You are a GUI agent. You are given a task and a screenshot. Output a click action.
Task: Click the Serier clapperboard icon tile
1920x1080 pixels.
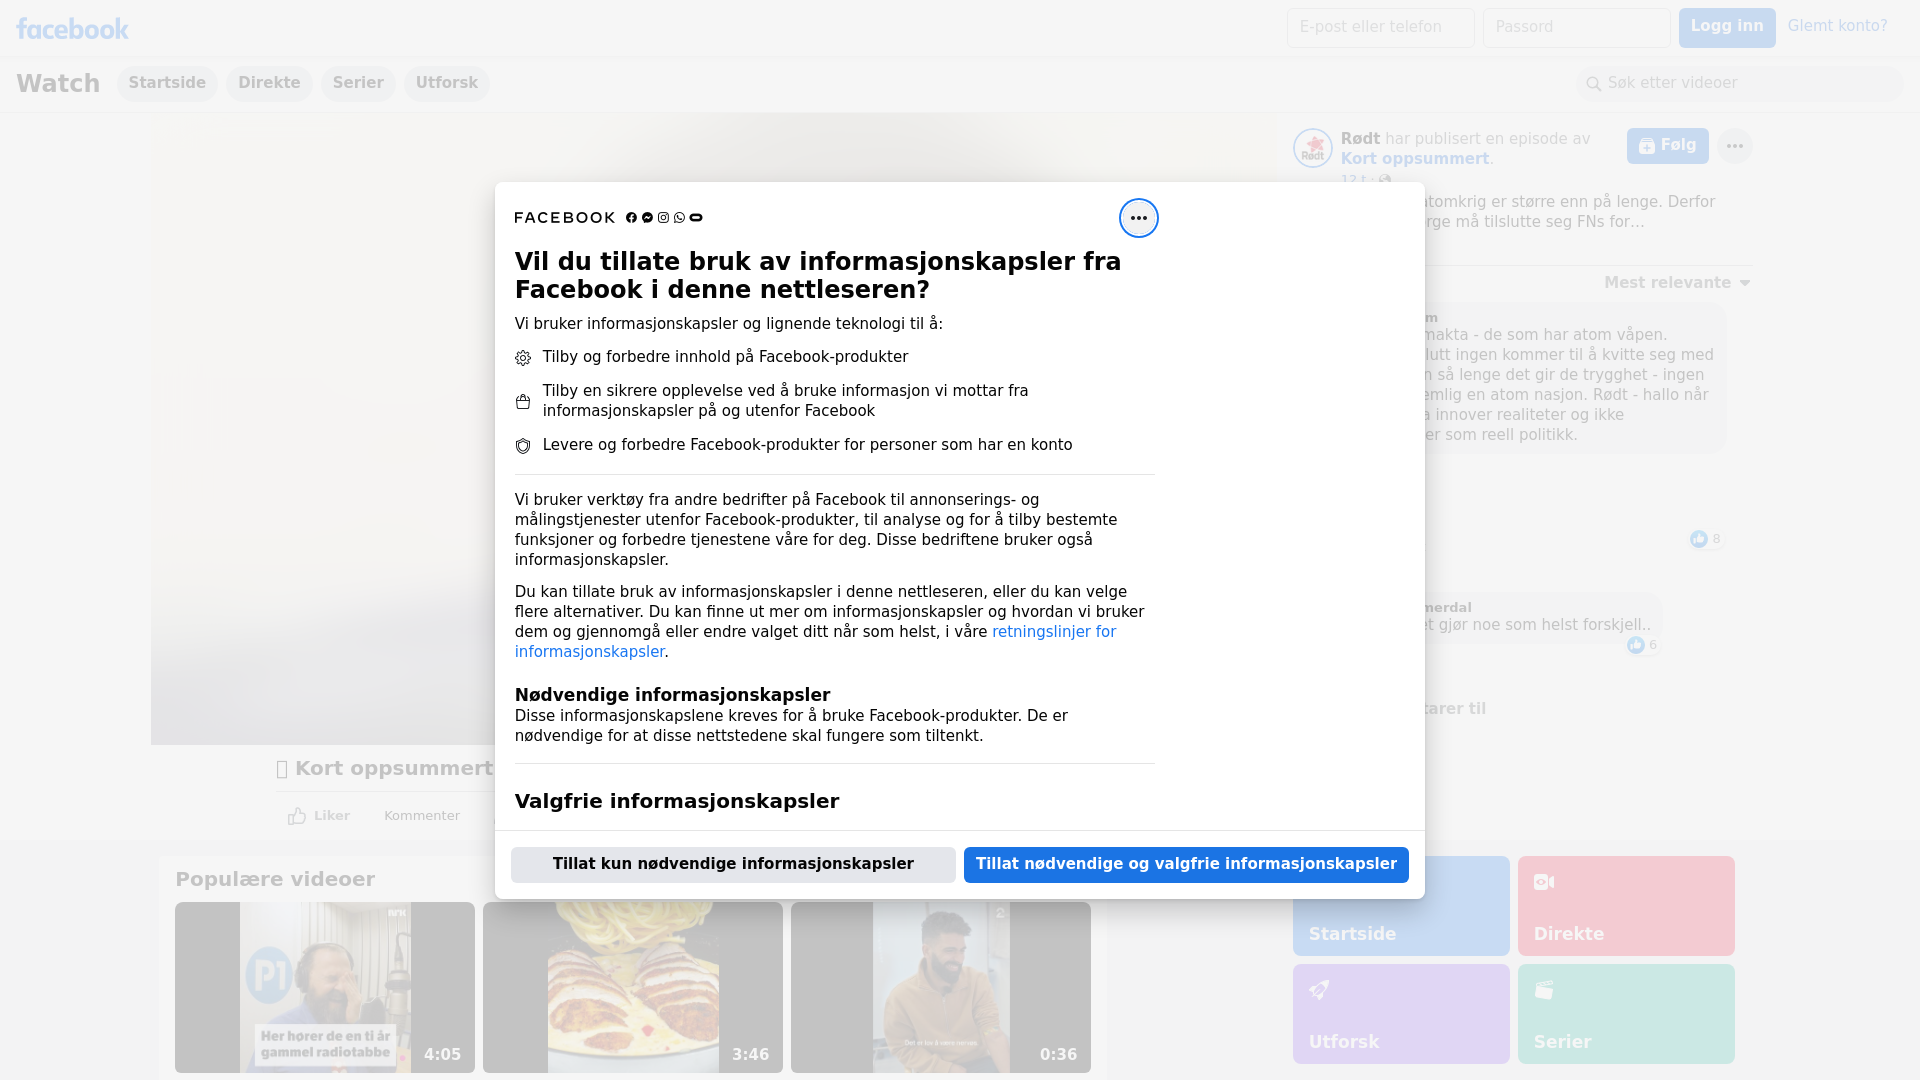(x=1625, y=1014)
